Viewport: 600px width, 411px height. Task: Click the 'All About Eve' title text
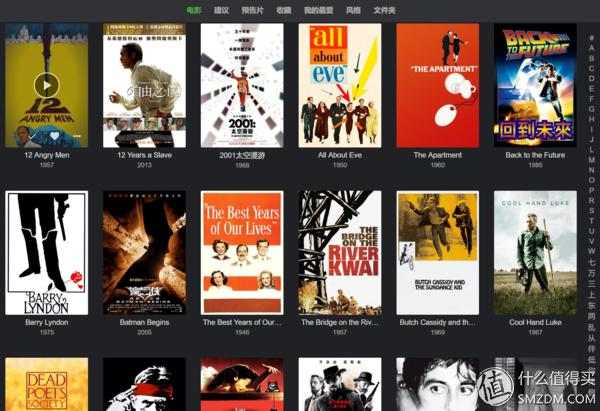pyautogui.click(x=340, y=155)
